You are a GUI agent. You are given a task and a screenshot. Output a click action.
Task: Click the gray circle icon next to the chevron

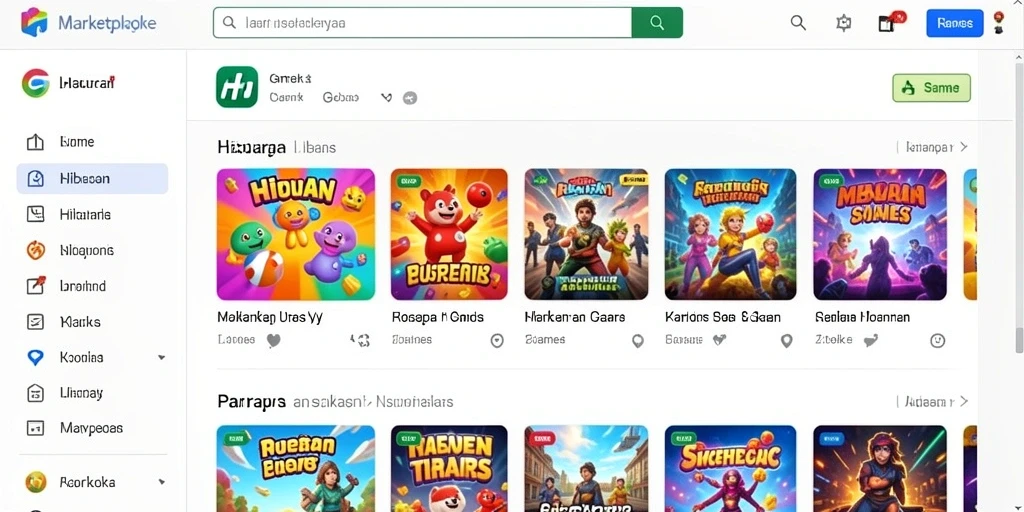(410, 99)
